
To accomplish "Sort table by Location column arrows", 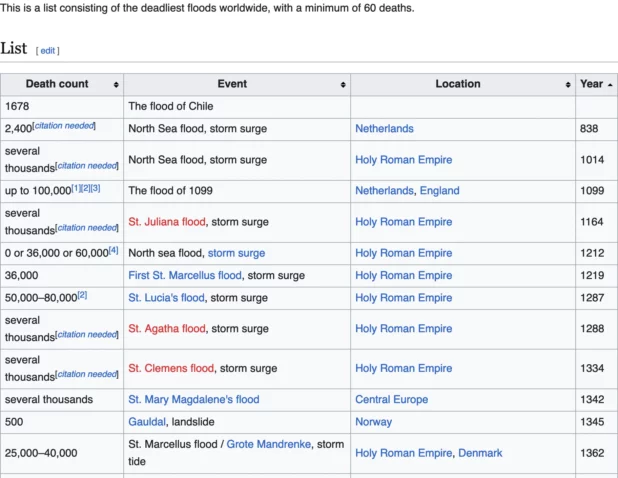I will (567, 85).
